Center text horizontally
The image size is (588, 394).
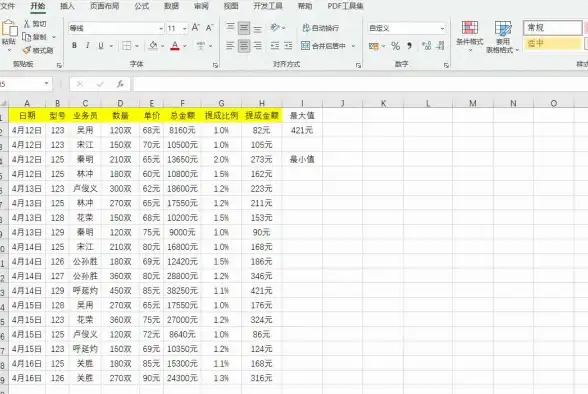(x=244, y=46)
